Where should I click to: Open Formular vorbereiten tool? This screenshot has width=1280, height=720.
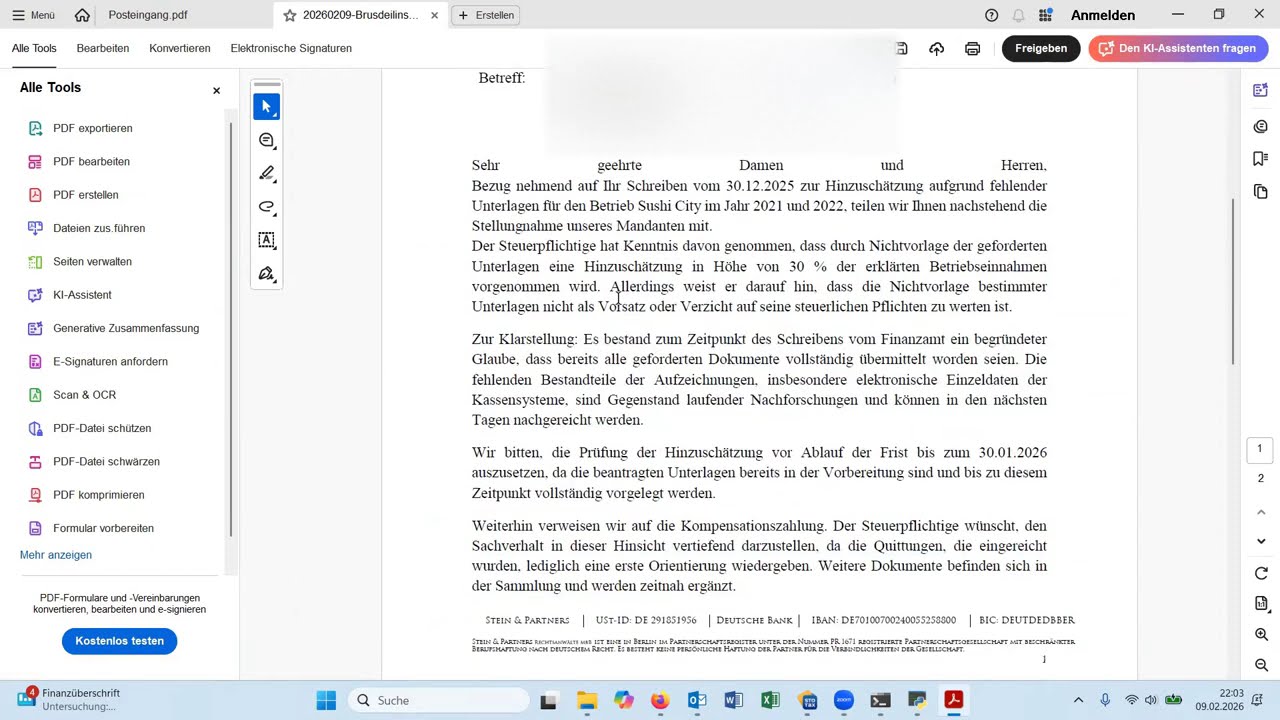pos(103,528)
